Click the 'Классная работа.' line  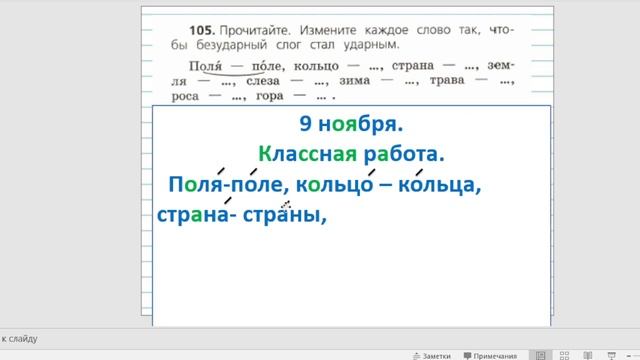(x=351, y=154)
